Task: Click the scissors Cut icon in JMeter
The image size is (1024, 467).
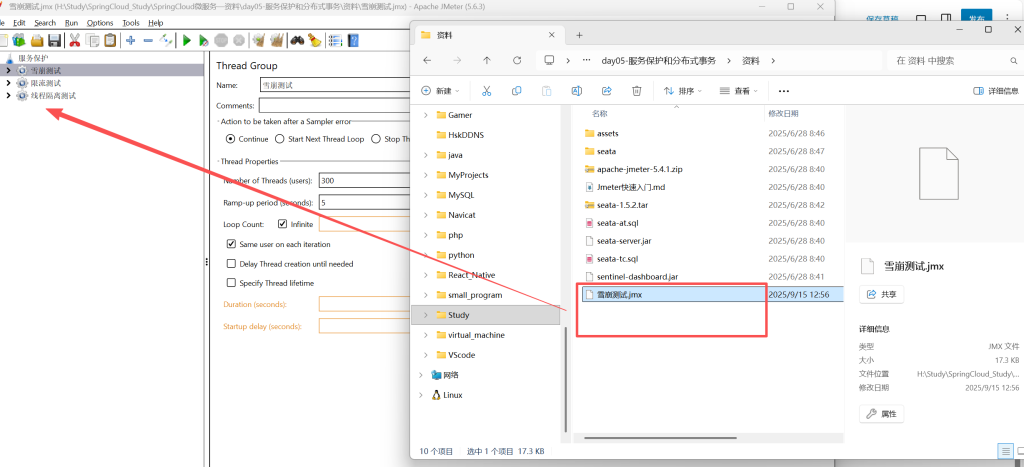Action: pyautogui.click(x=74, y=41)
